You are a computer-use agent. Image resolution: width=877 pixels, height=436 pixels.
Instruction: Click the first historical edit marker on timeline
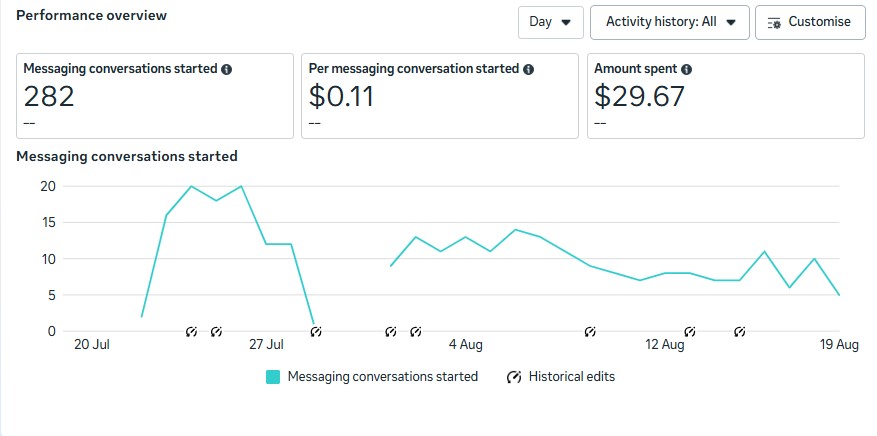[191, 331]
